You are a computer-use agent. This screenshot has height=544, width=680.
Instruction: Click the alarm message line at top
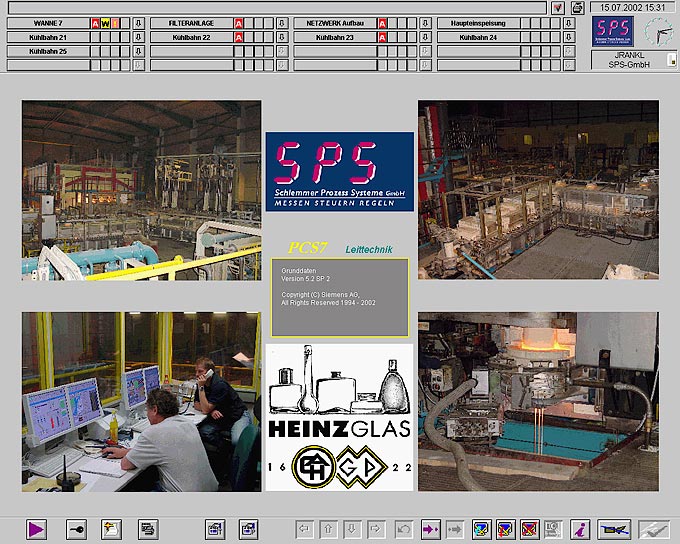278,8
